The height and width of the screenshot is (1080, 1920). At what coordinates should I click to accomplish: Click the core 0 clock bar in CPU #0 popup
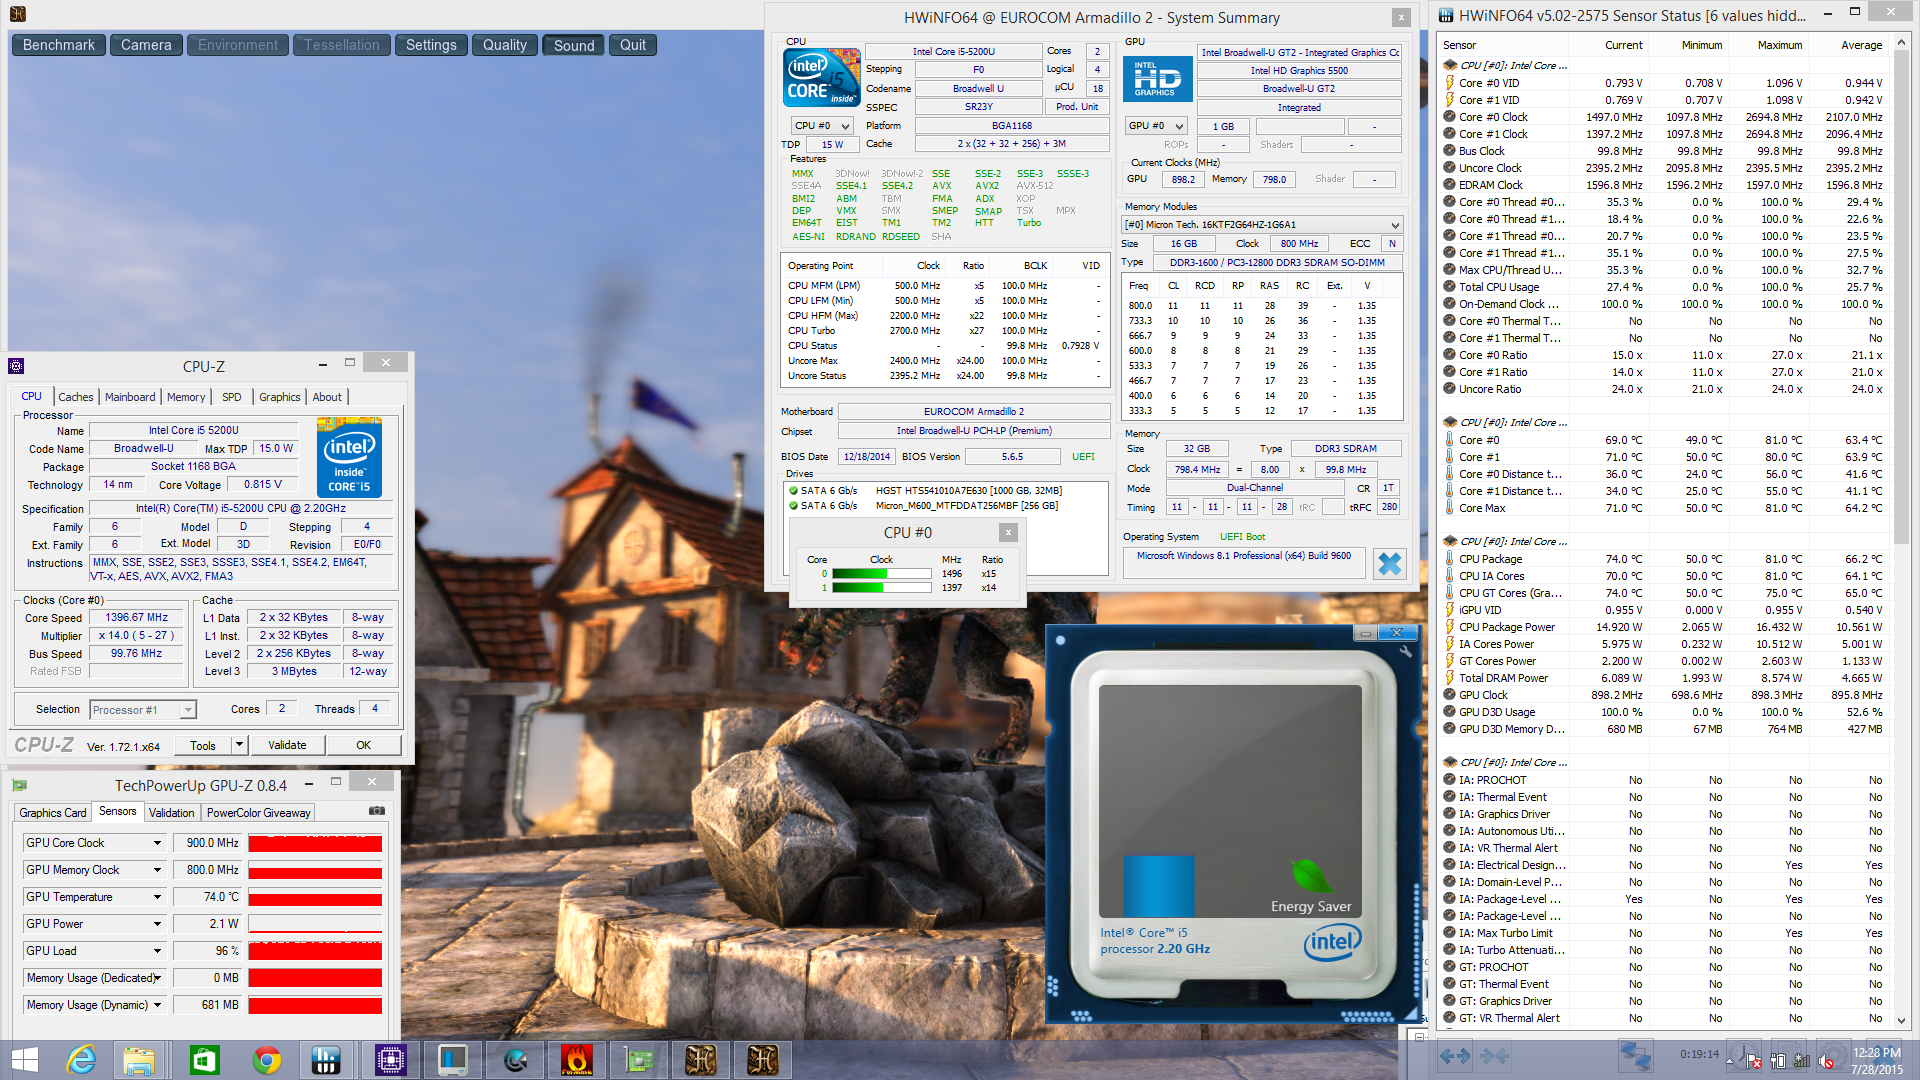(881, 574)
